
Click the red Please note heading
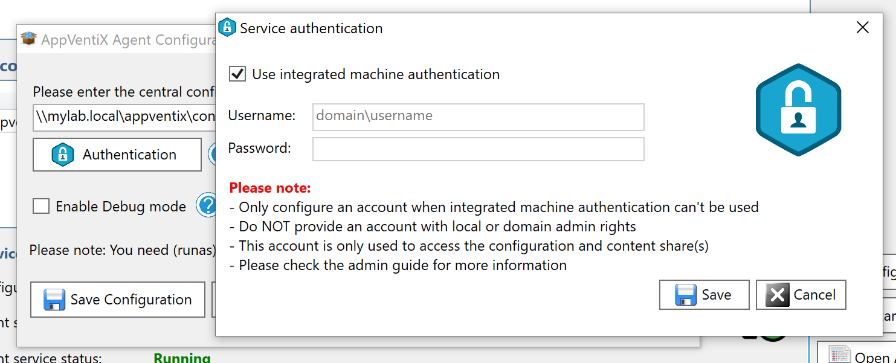coord(270,188)
